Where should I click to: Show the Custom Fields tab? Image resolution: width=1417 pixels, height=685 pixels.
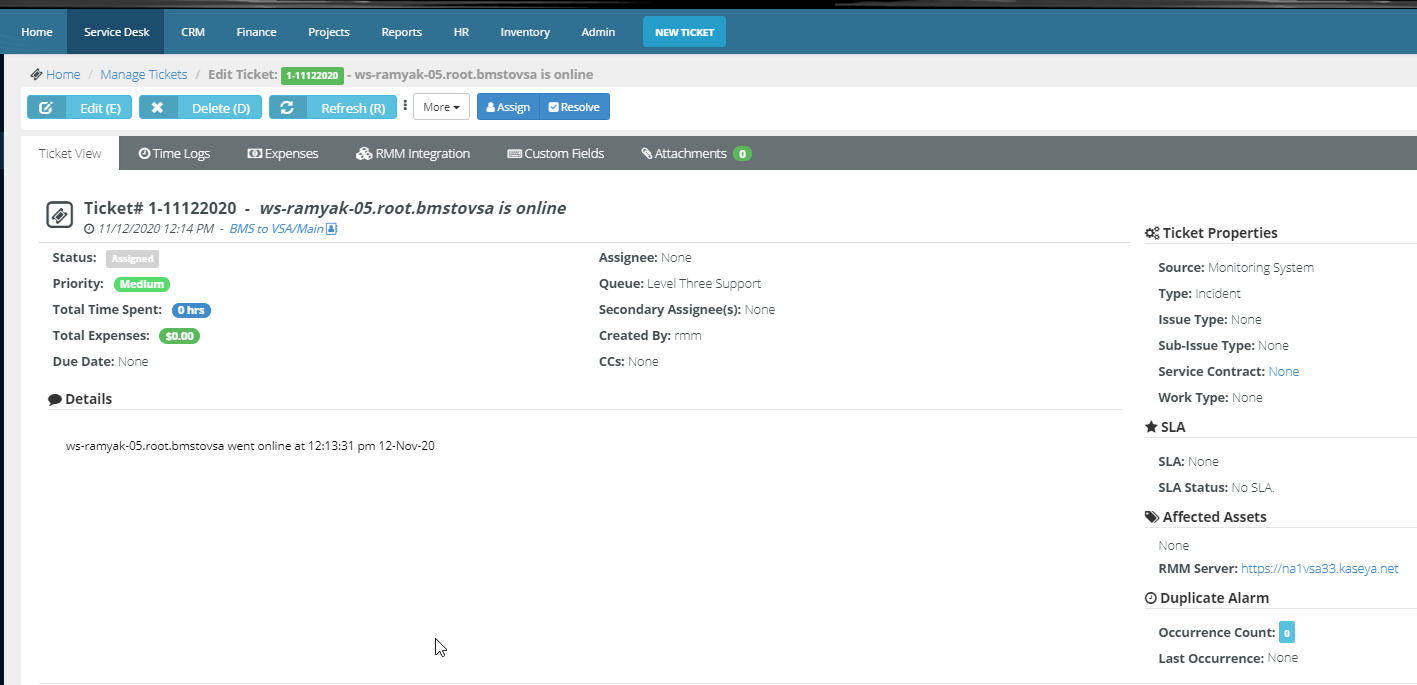click(x=555, y=154)
